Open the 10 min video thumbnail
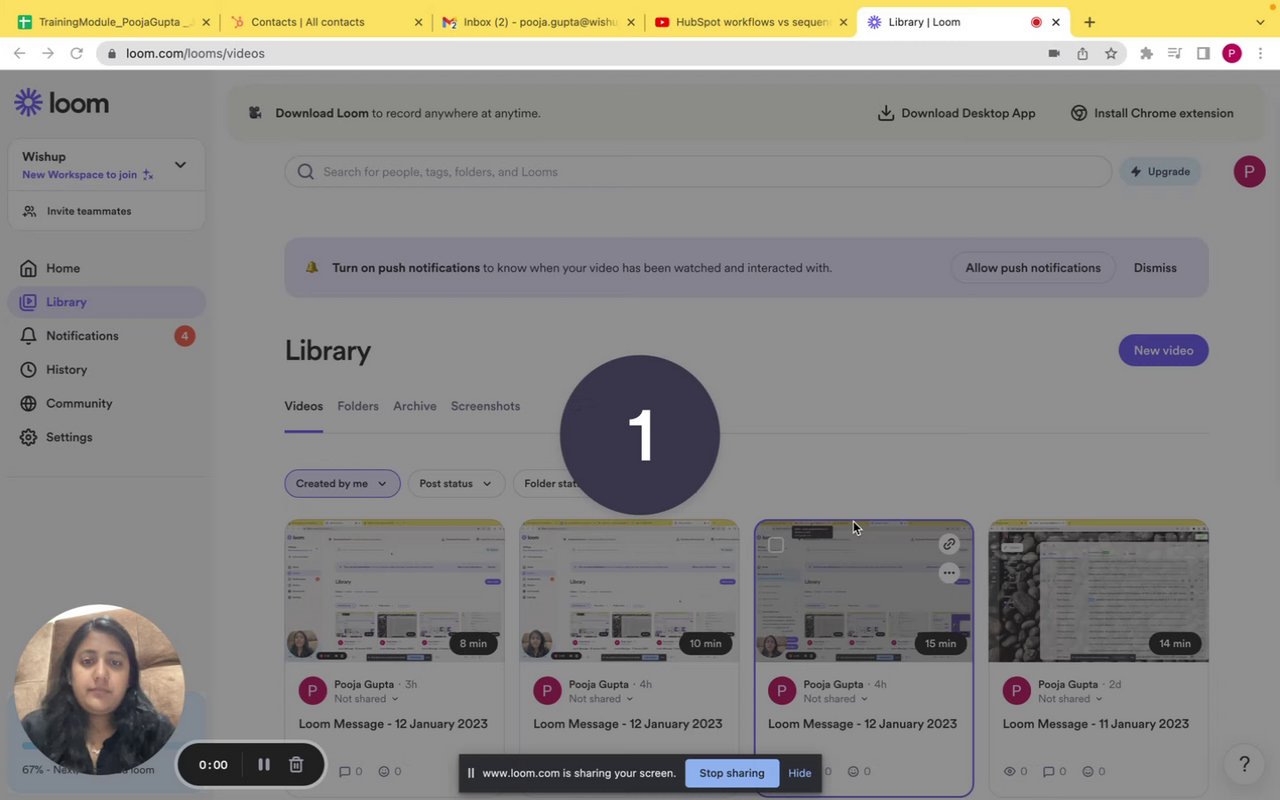The image size is (1280, 800). pyautogui.click(x=629, y=591)
